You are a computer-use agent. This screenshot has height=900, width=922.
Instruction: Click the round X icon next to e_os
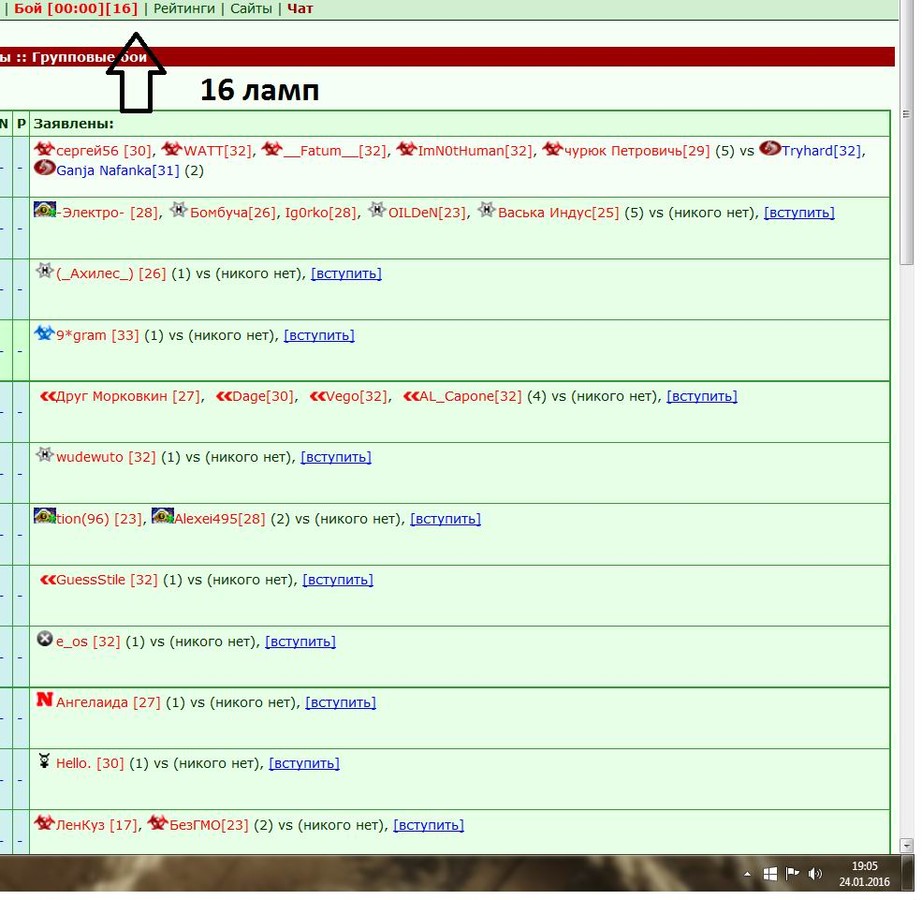(45, 639)
